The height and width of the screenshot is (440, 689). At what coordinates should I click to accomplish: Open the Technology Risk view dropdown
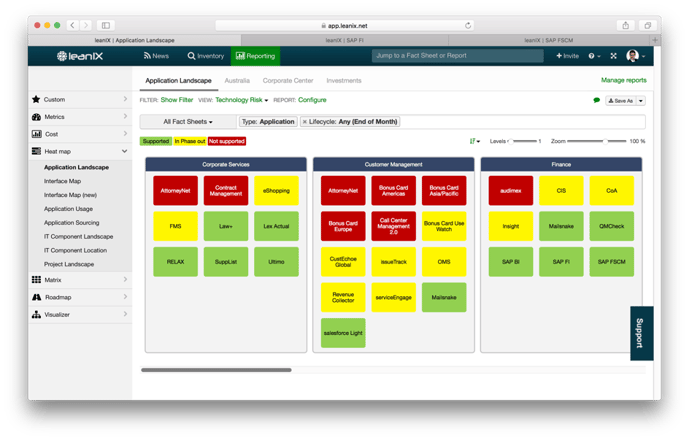[241, 100]
